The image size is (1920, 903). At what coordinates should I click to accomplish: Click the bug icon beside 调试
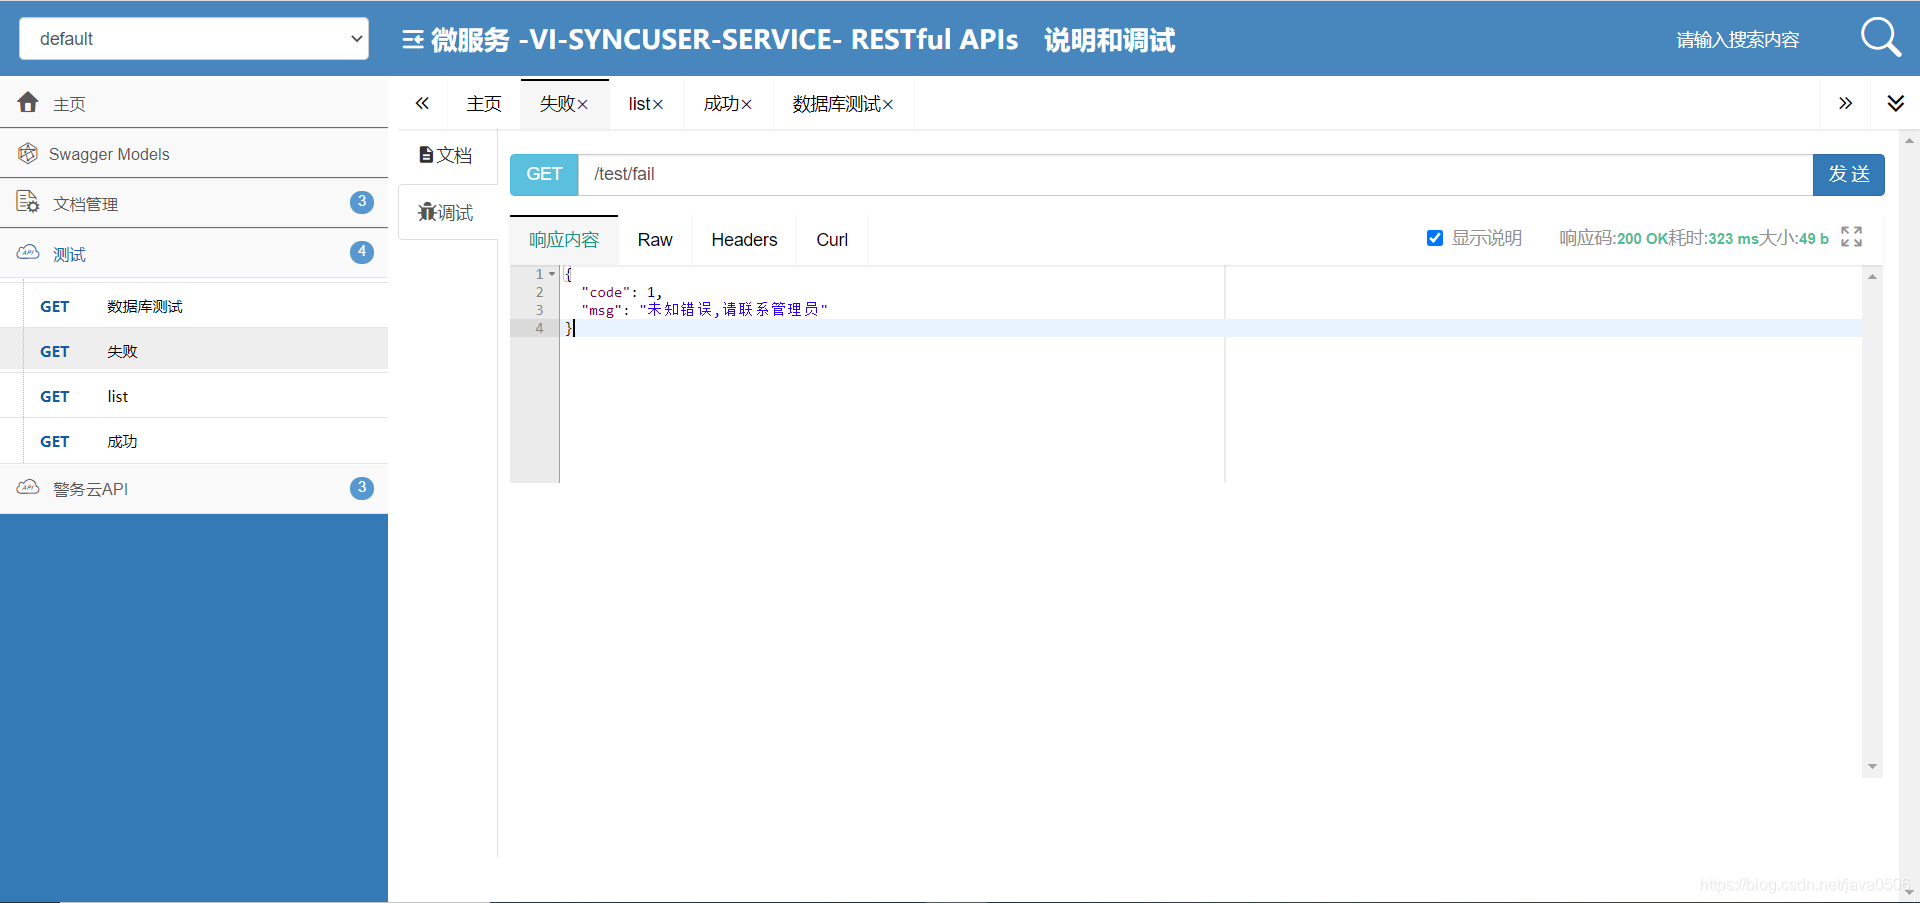(x=427, y=212)
